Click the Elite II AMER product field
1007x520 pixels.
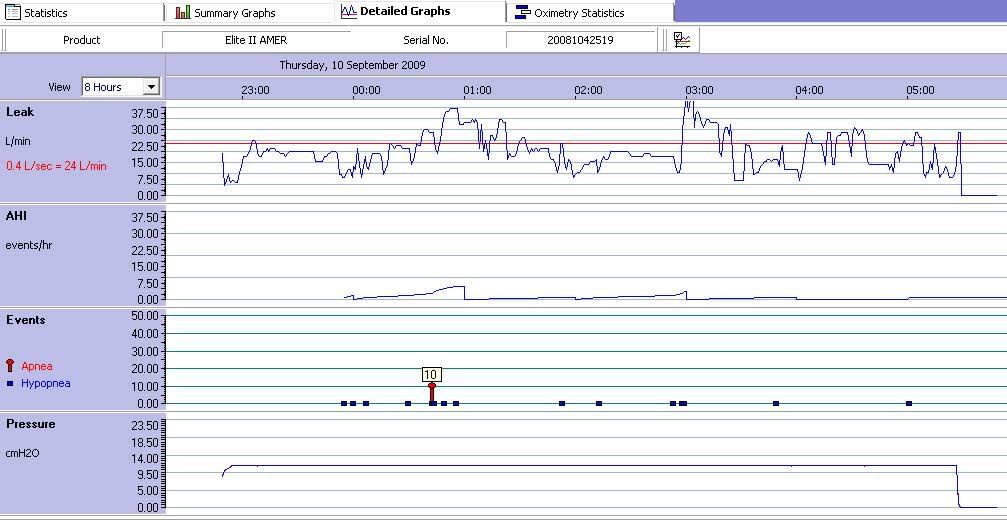256,40
